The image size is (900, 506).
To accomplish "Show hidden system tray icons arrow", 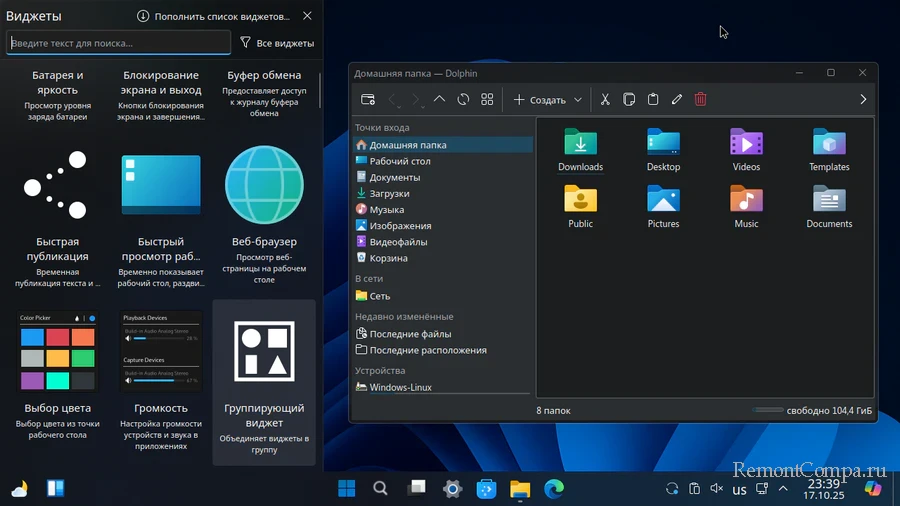I will [783, 489].
